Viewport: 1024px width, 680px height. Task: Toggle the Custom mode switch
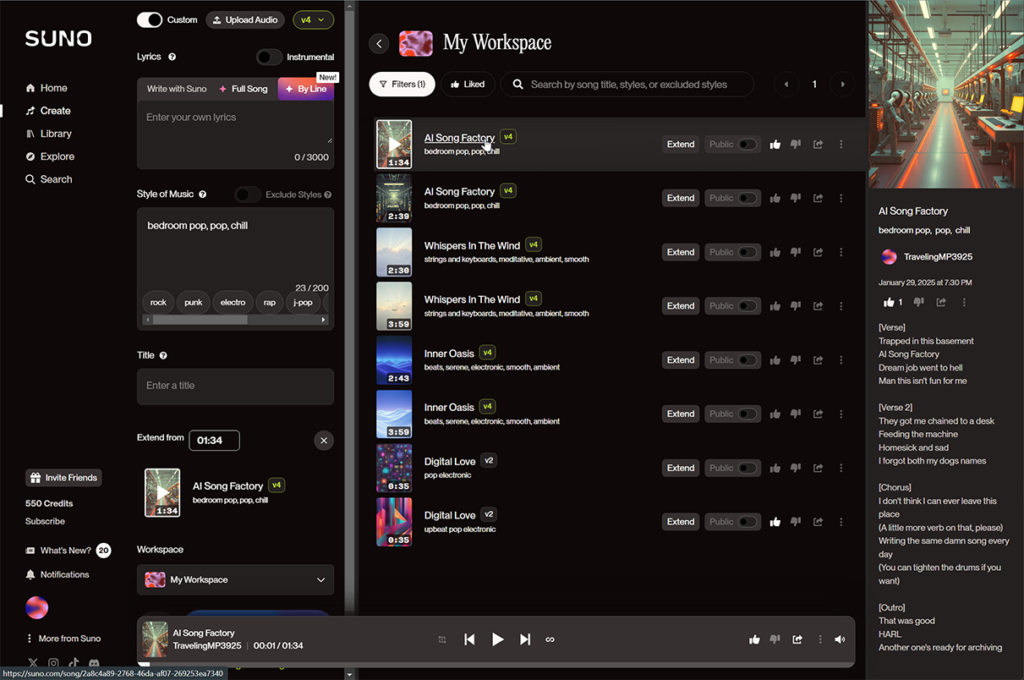[150, 20]
